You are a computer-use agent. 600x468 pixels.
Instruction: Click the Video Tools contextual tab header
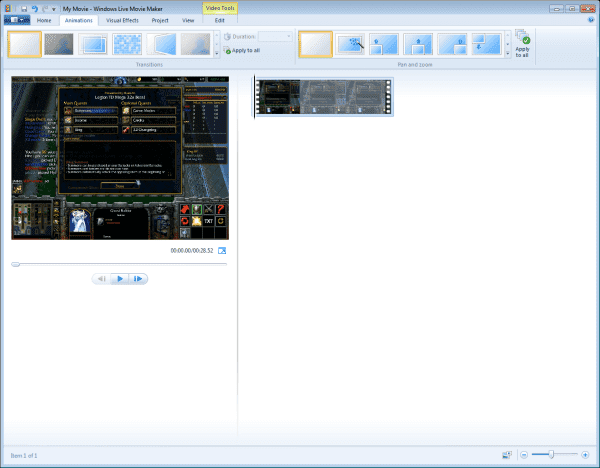pyautogui.click(x=220, y=8)
